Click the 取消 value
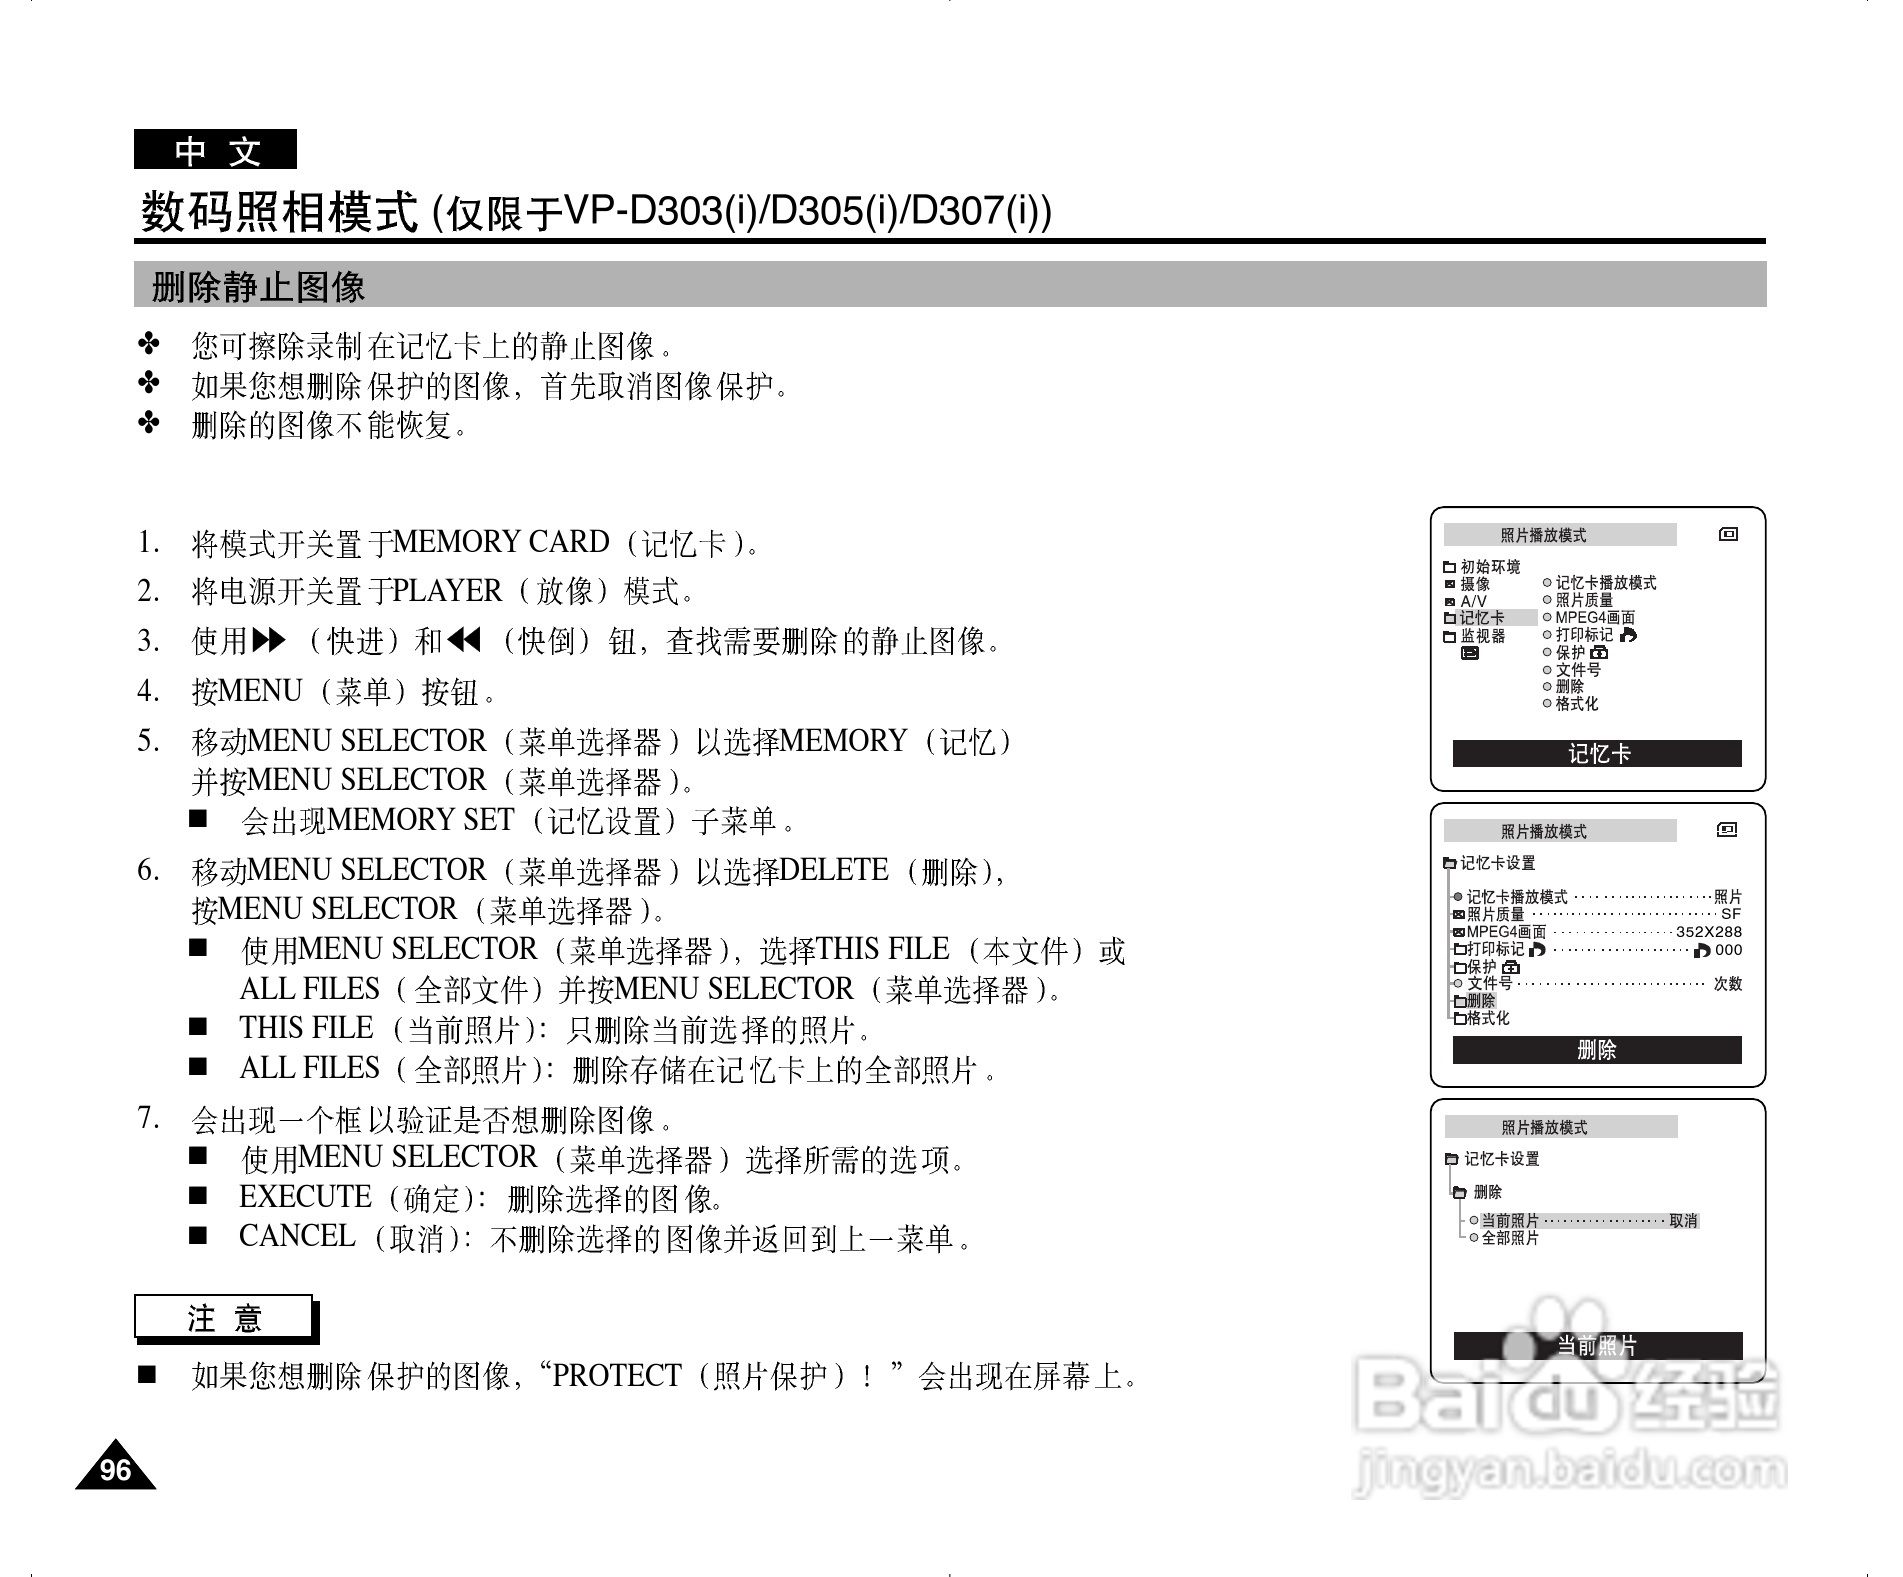1903x1577 pixels. pos(1684,1221)
